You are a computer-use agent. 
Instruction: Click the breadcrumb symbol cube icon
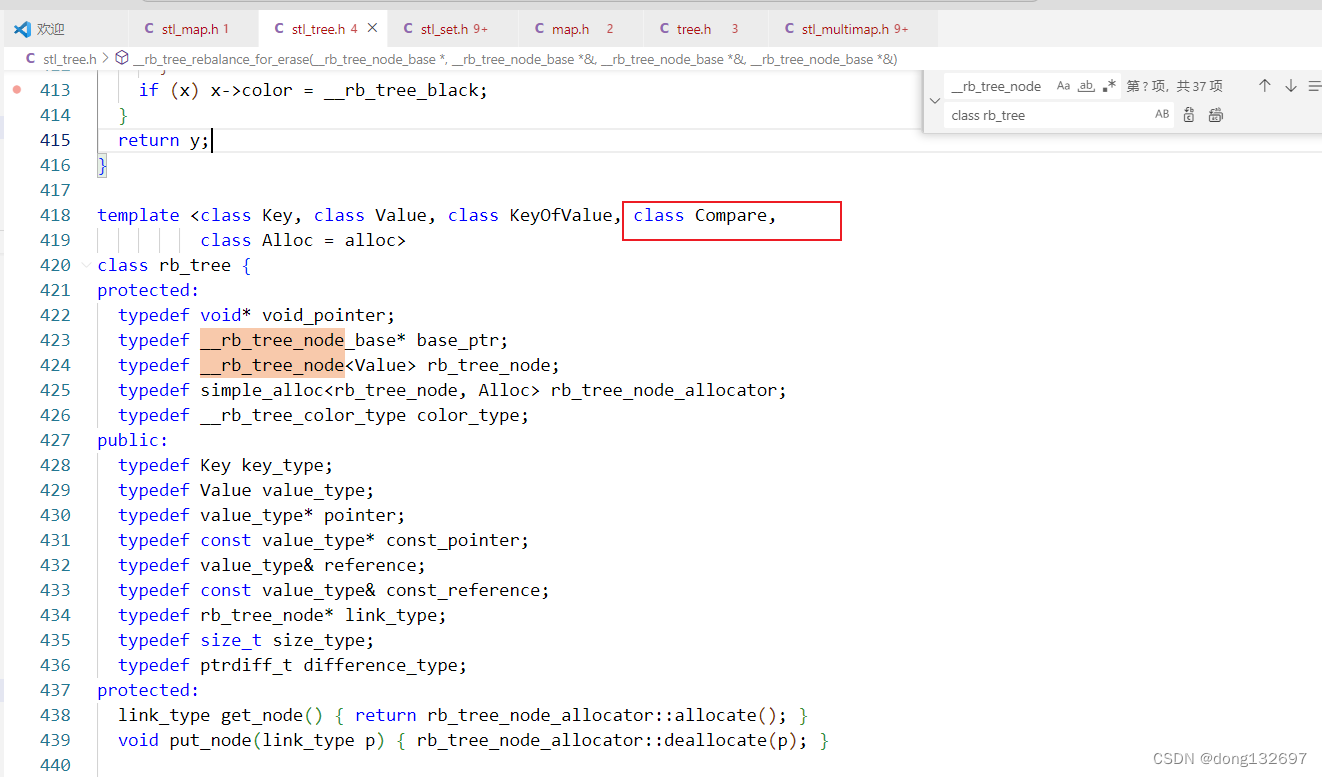pos(122,59)
